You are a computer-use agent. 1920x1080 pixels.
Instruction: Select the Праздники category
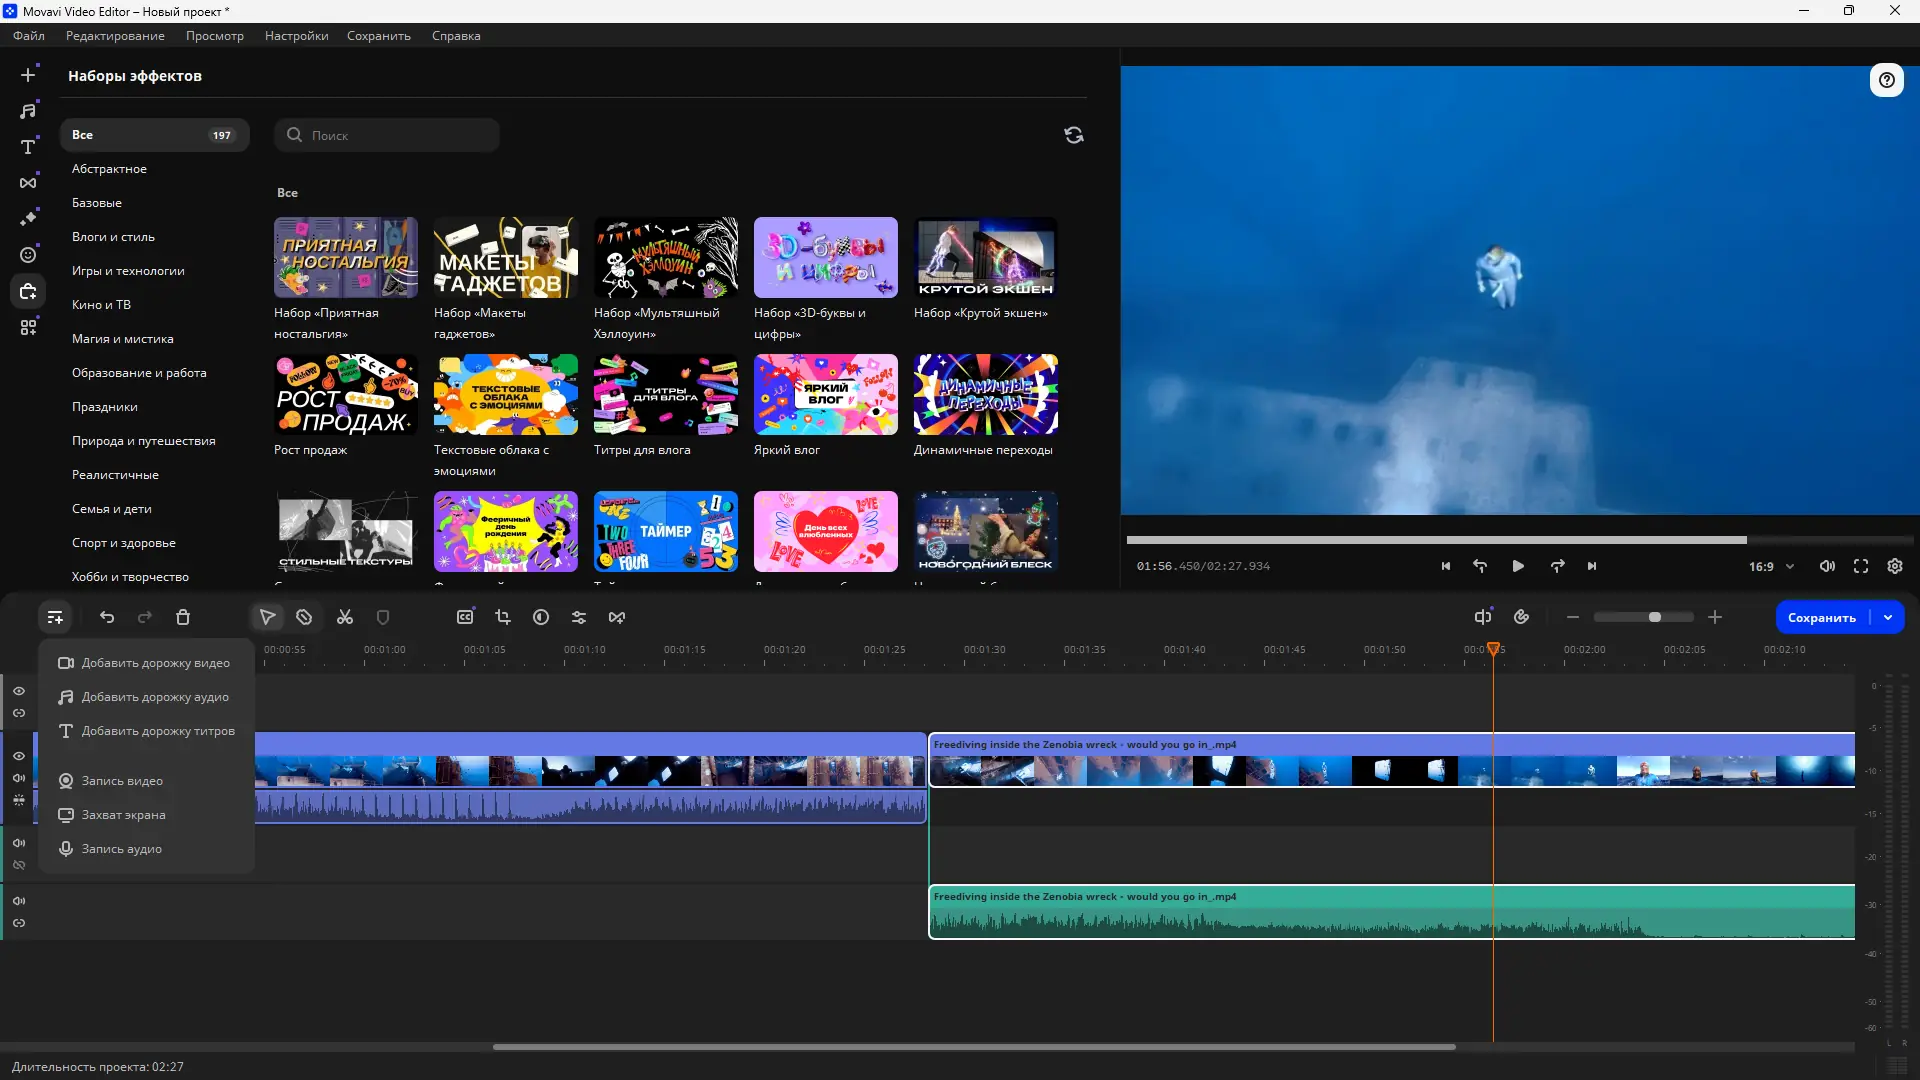(105, 407)
